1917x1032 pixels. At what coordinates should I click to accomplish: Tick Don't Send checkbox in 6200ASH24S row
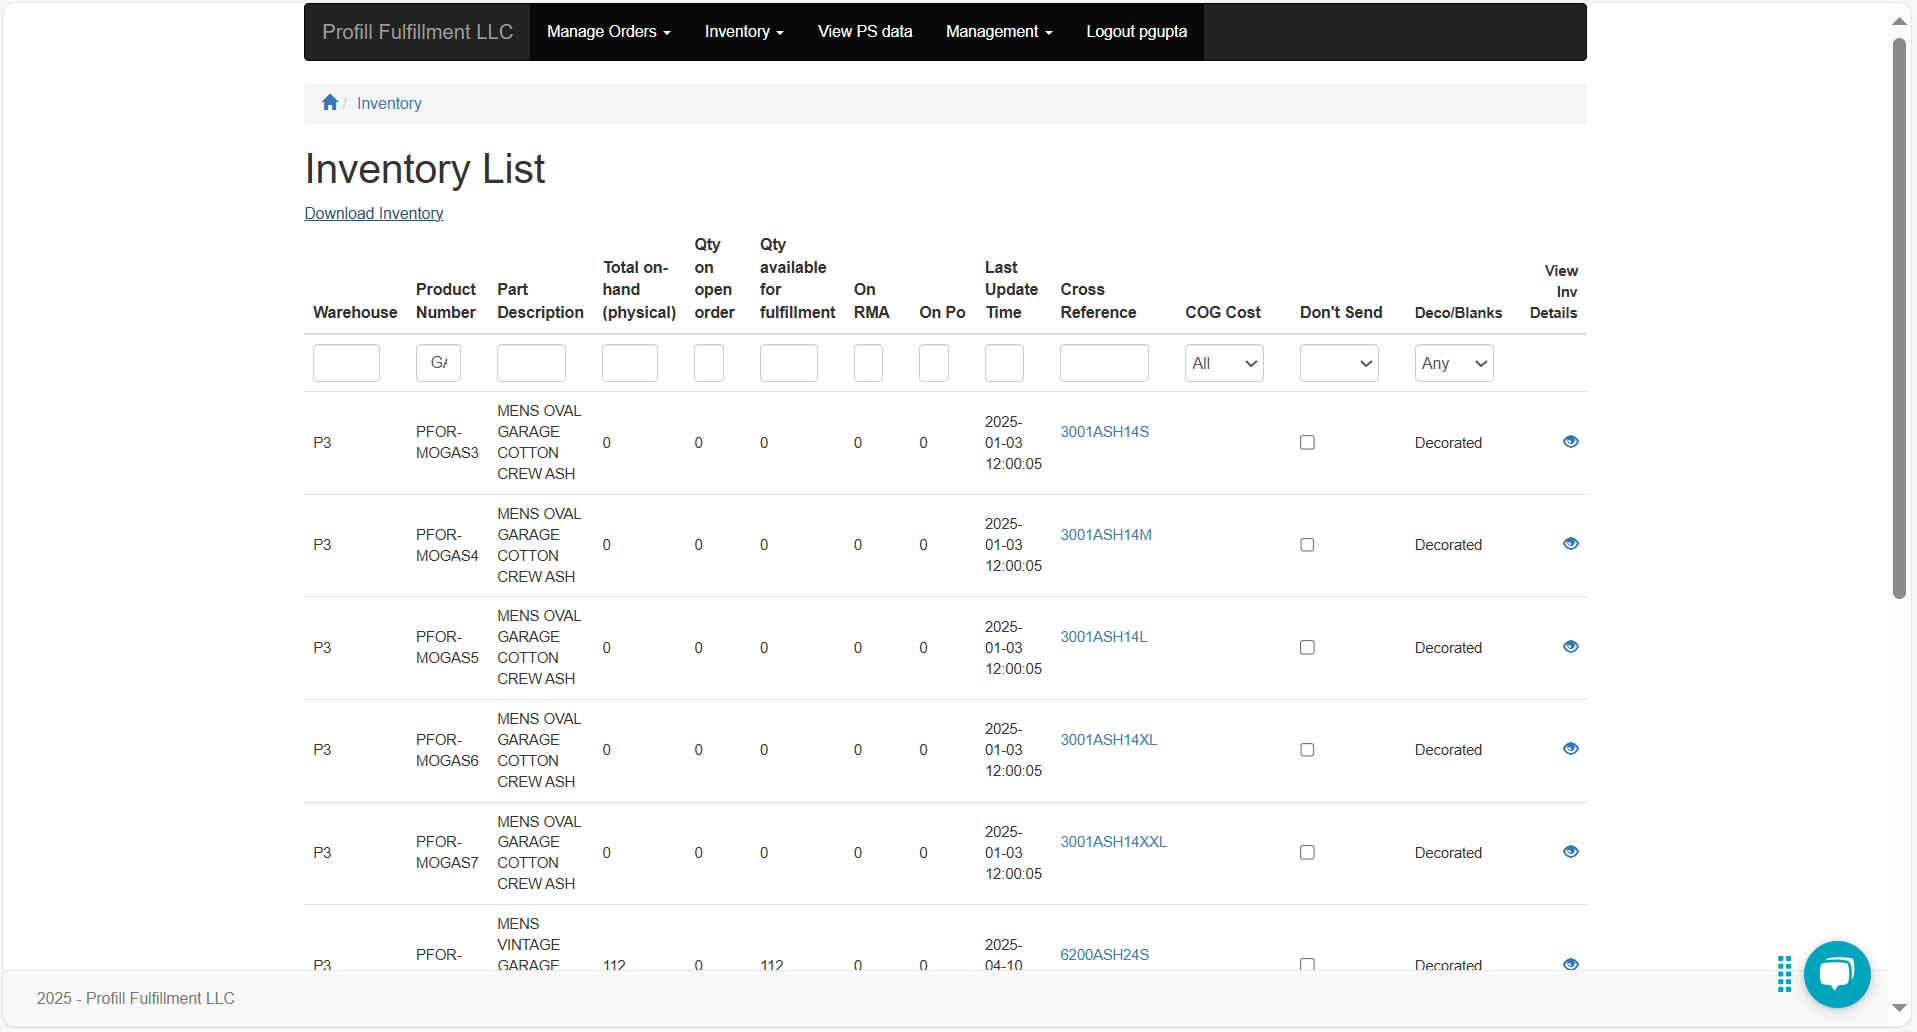(x=1307, y=964)
